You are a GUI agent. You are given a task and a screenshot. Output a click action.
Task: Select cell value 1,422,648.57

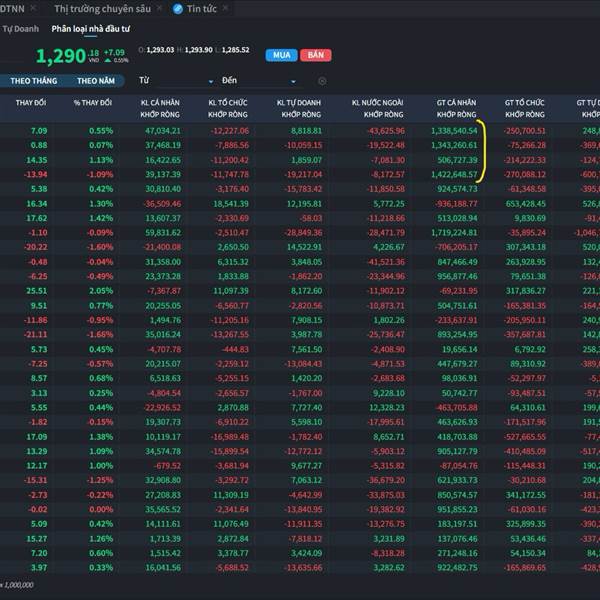[454, 174]
